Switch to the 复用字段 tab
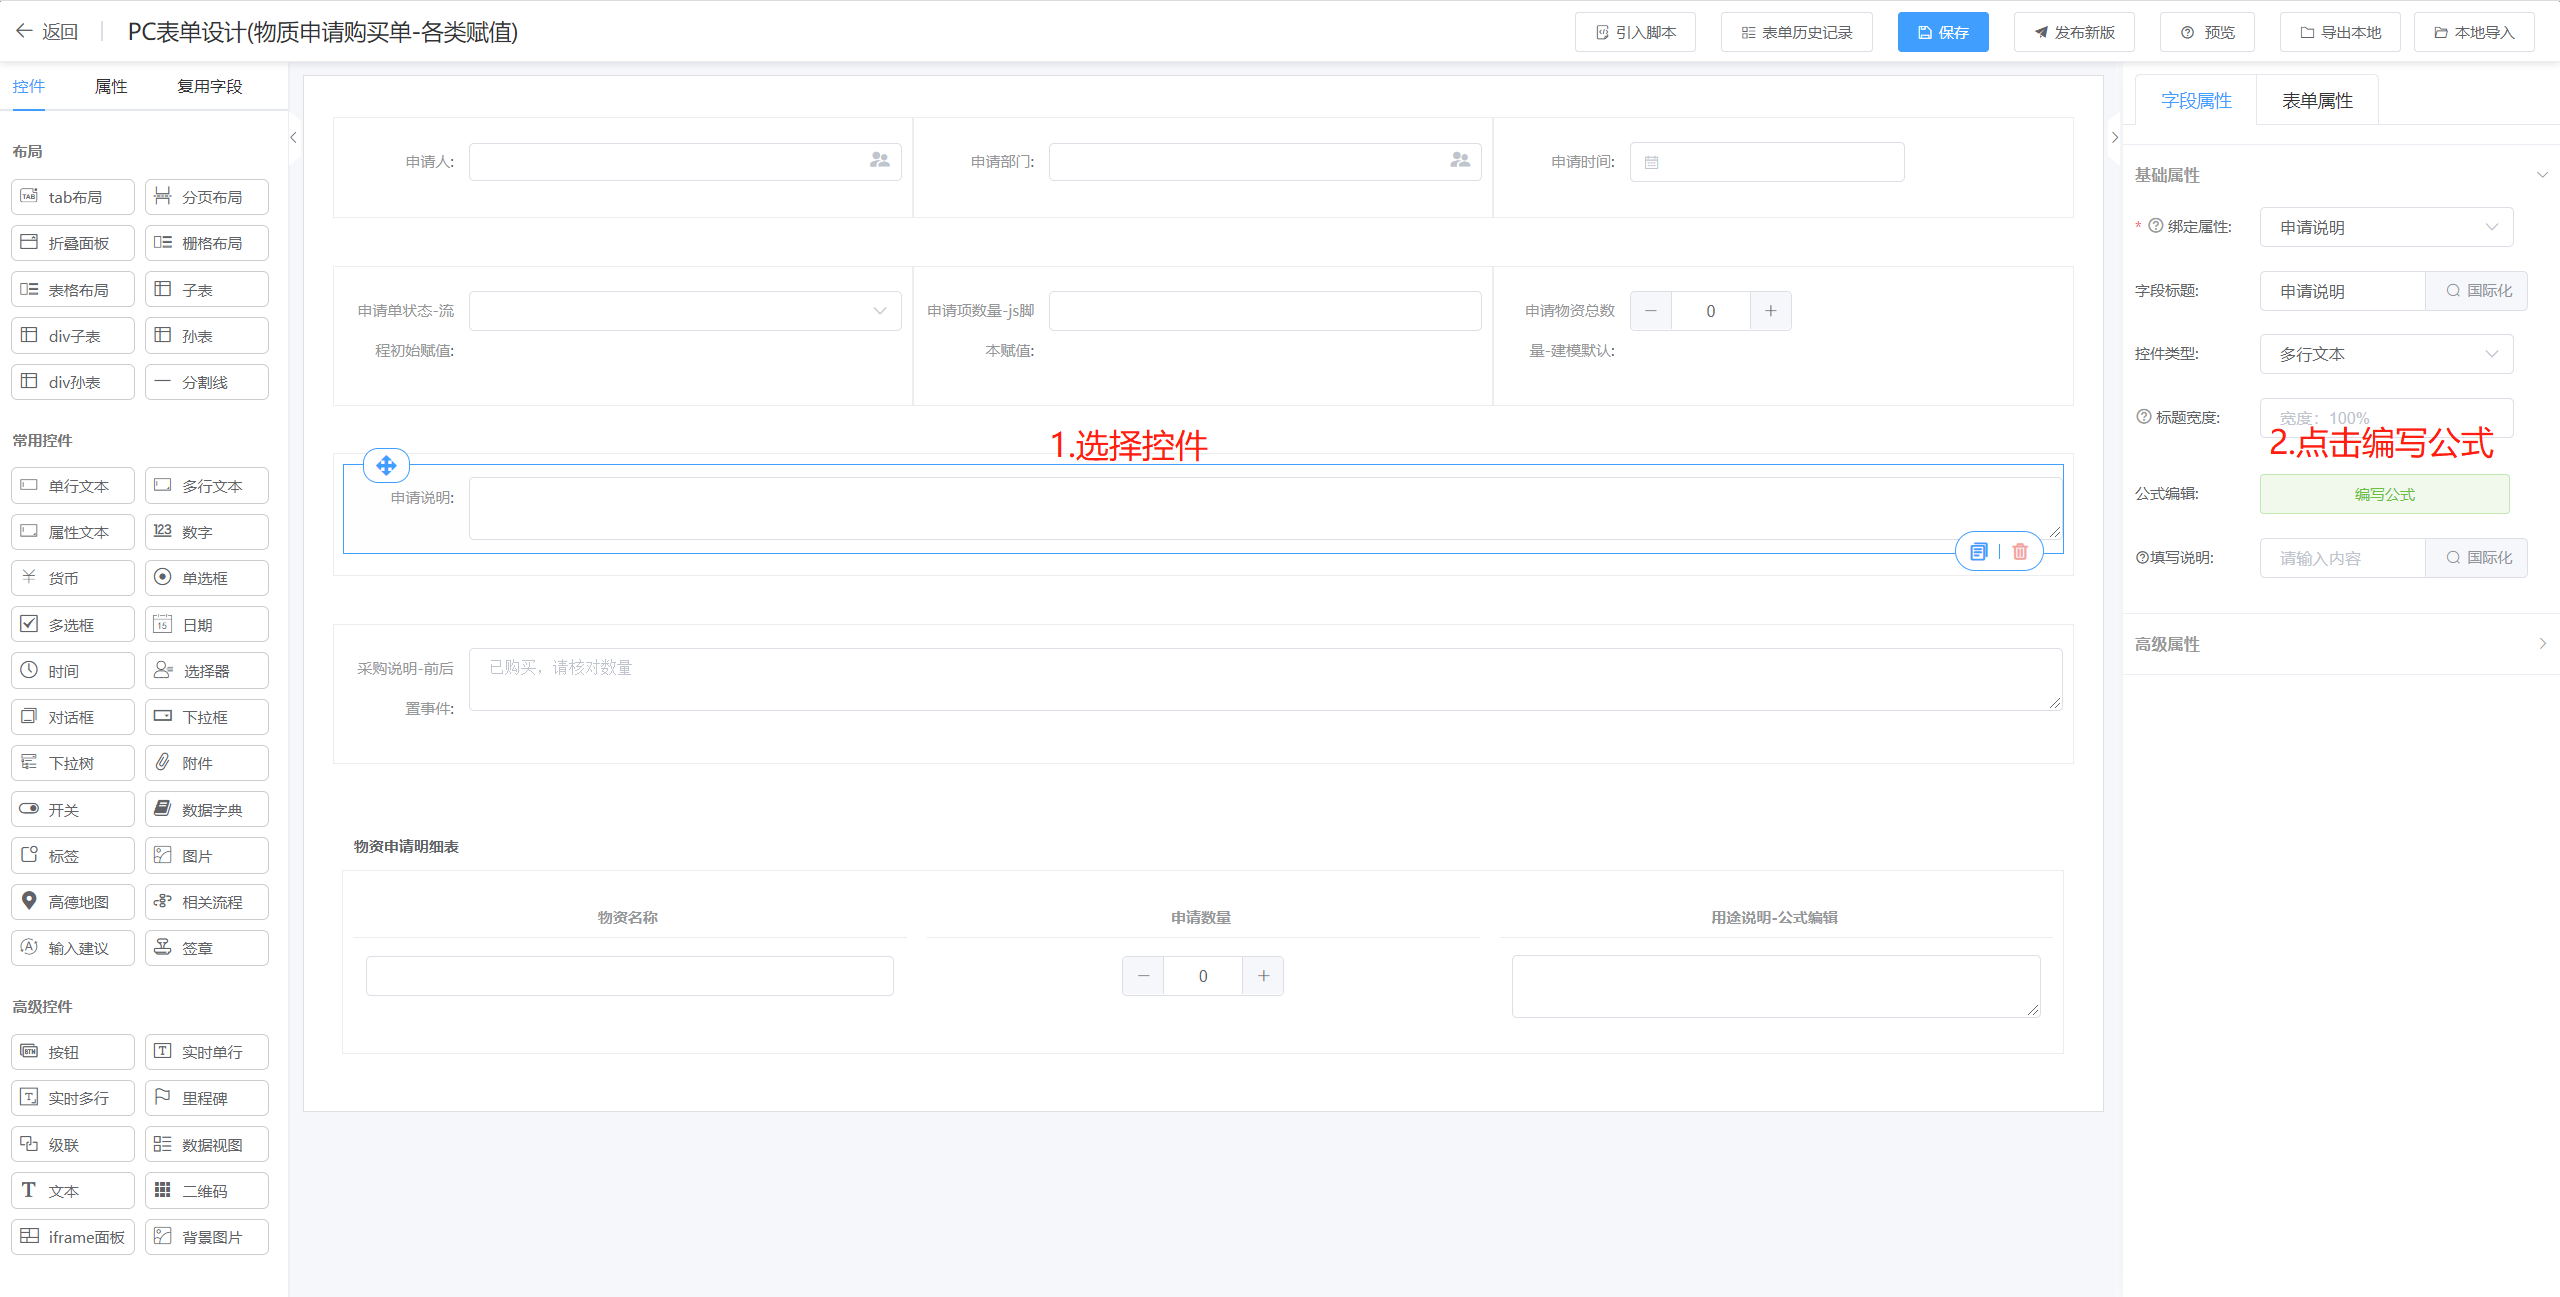This screenshot has width=2560, height=1297. pyautogui.click(x=209, y=86)
